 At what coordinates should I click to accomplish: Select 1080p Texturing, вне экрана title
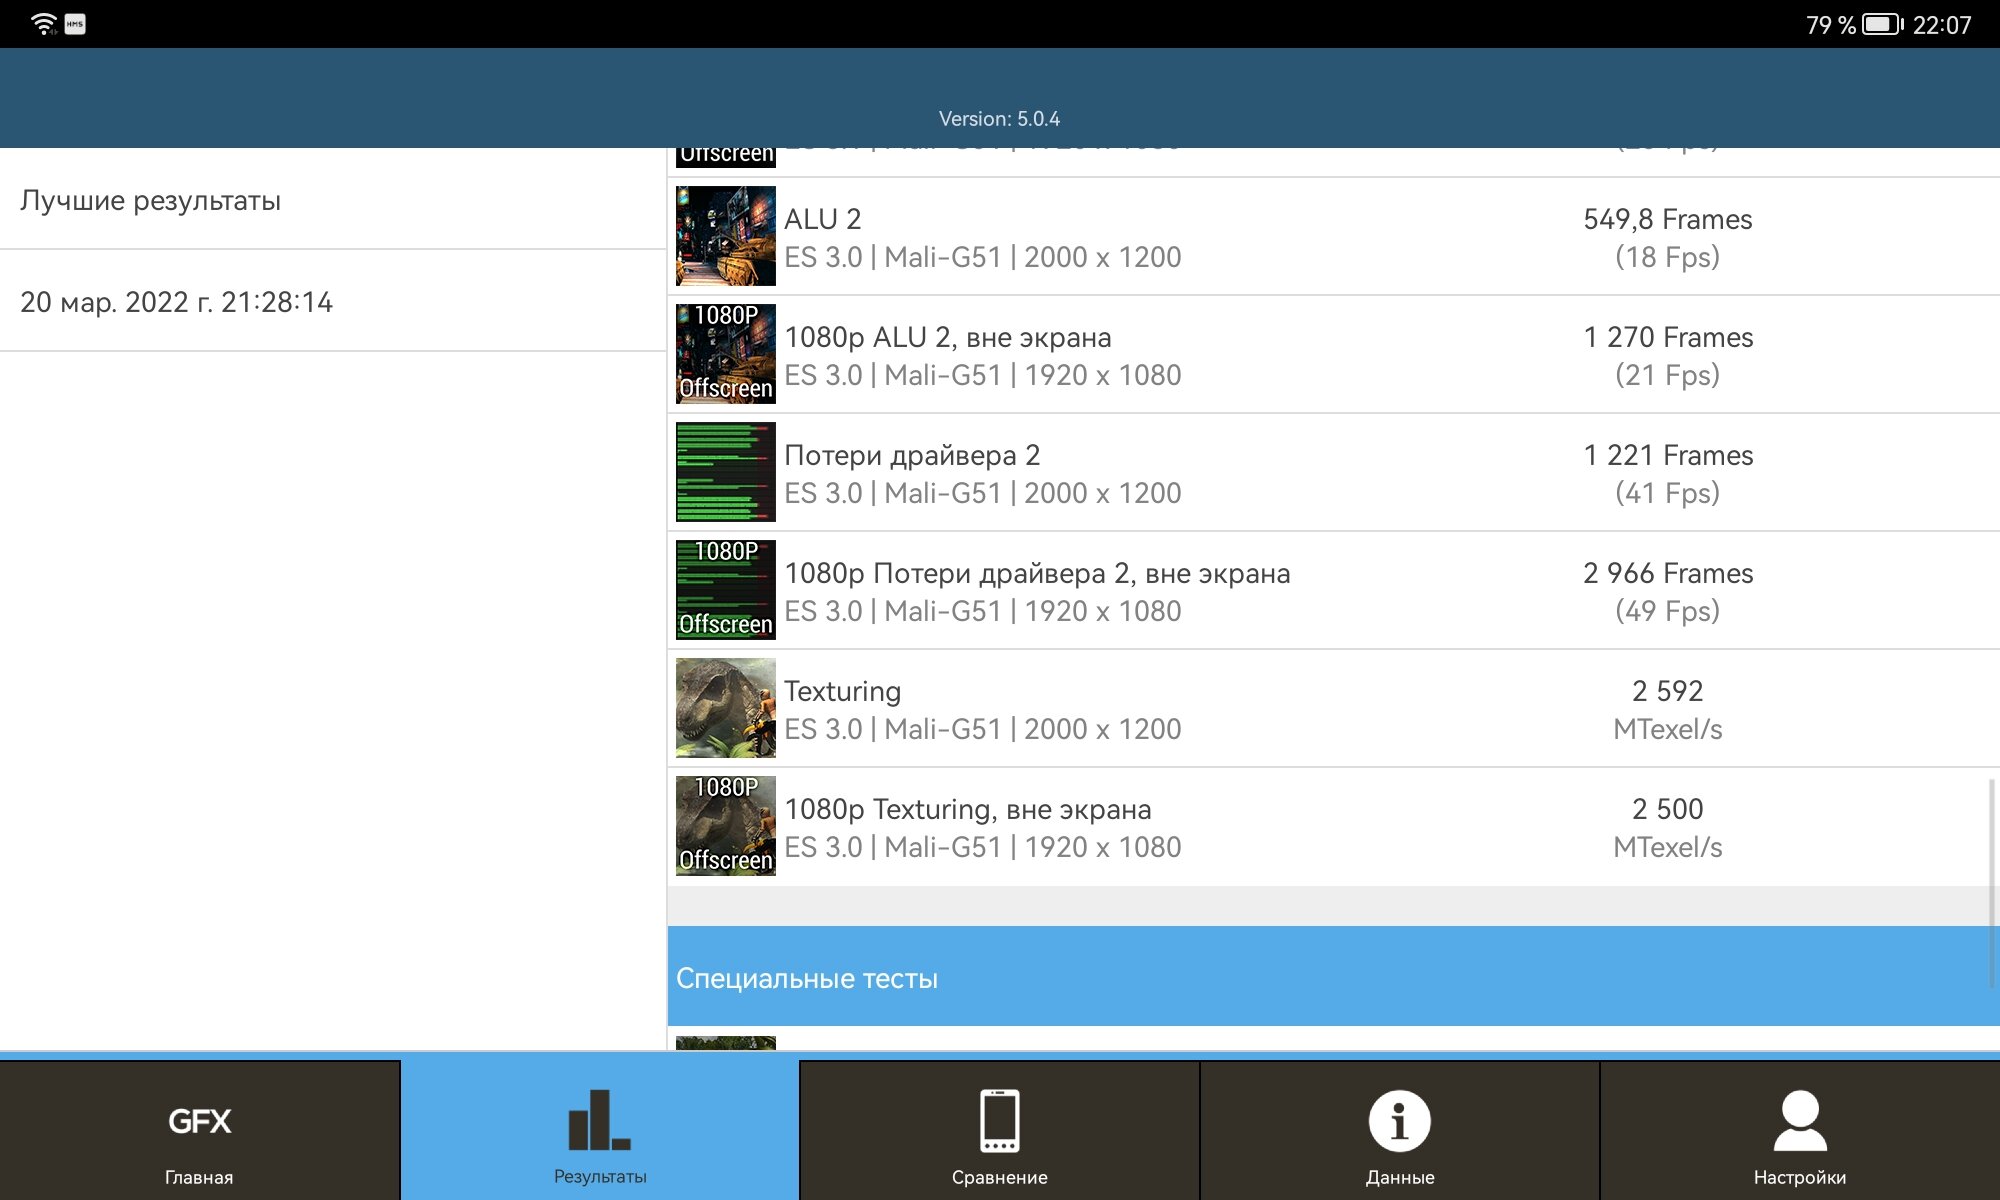[968, 809]
